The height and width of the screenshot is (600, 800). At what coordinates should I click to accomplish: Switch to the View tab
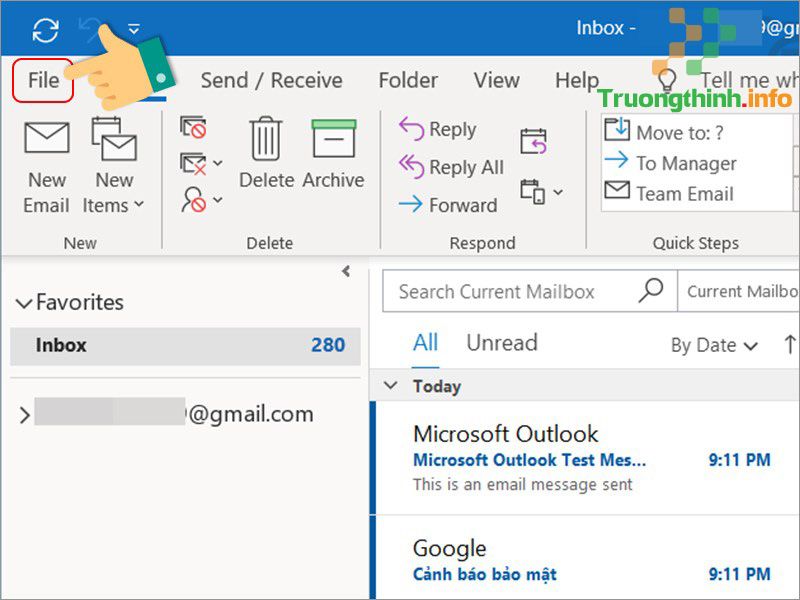496,81
